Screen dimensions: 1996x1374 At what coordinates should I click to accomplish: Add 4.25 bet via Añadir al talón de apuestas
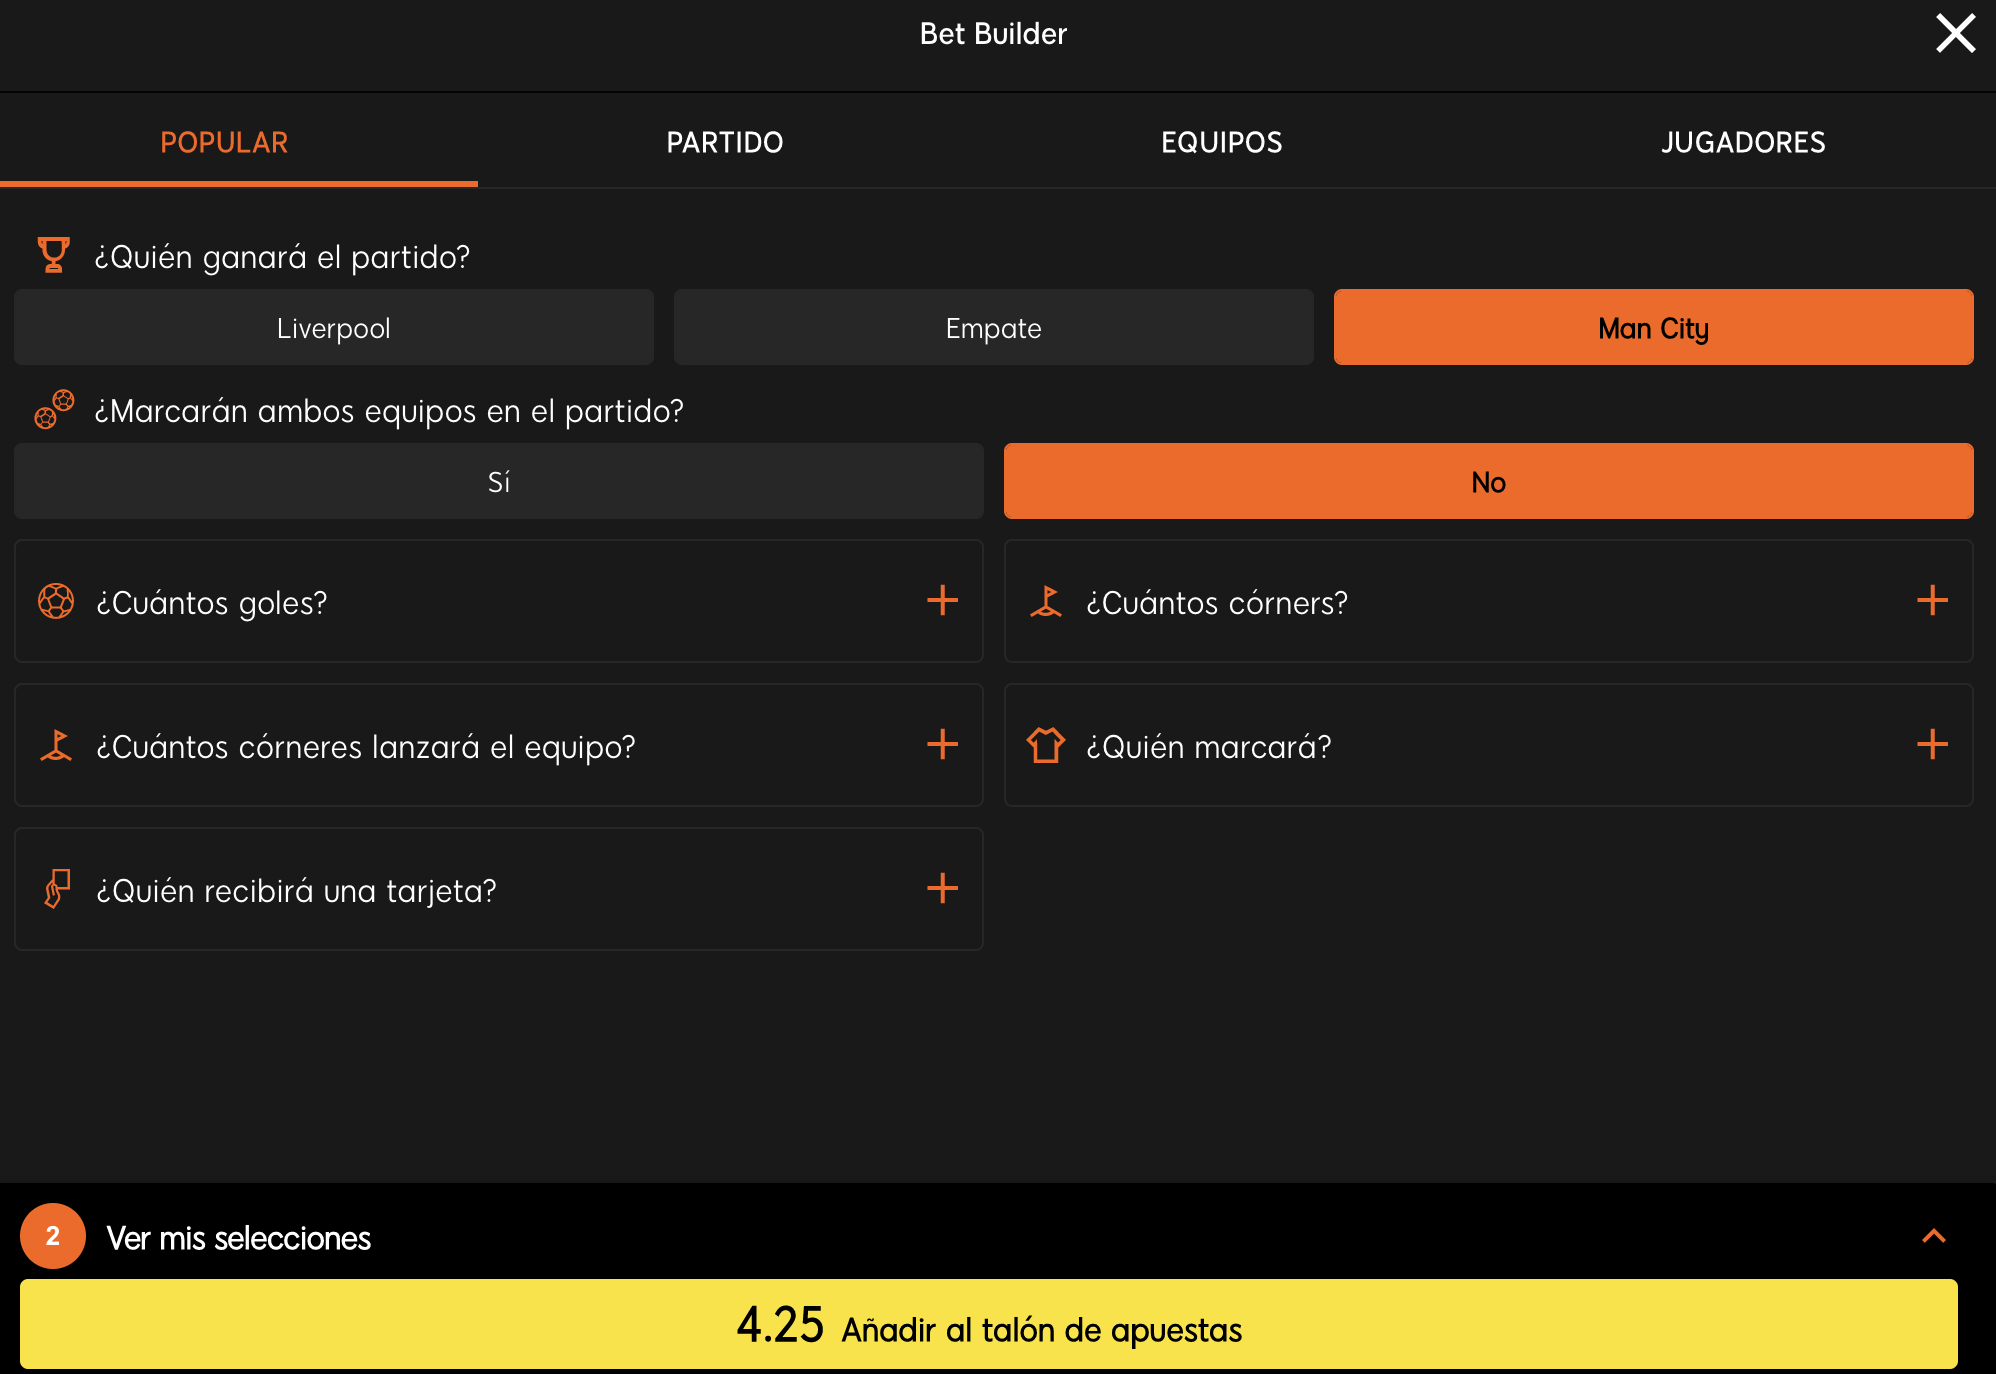coord(989,1324)
